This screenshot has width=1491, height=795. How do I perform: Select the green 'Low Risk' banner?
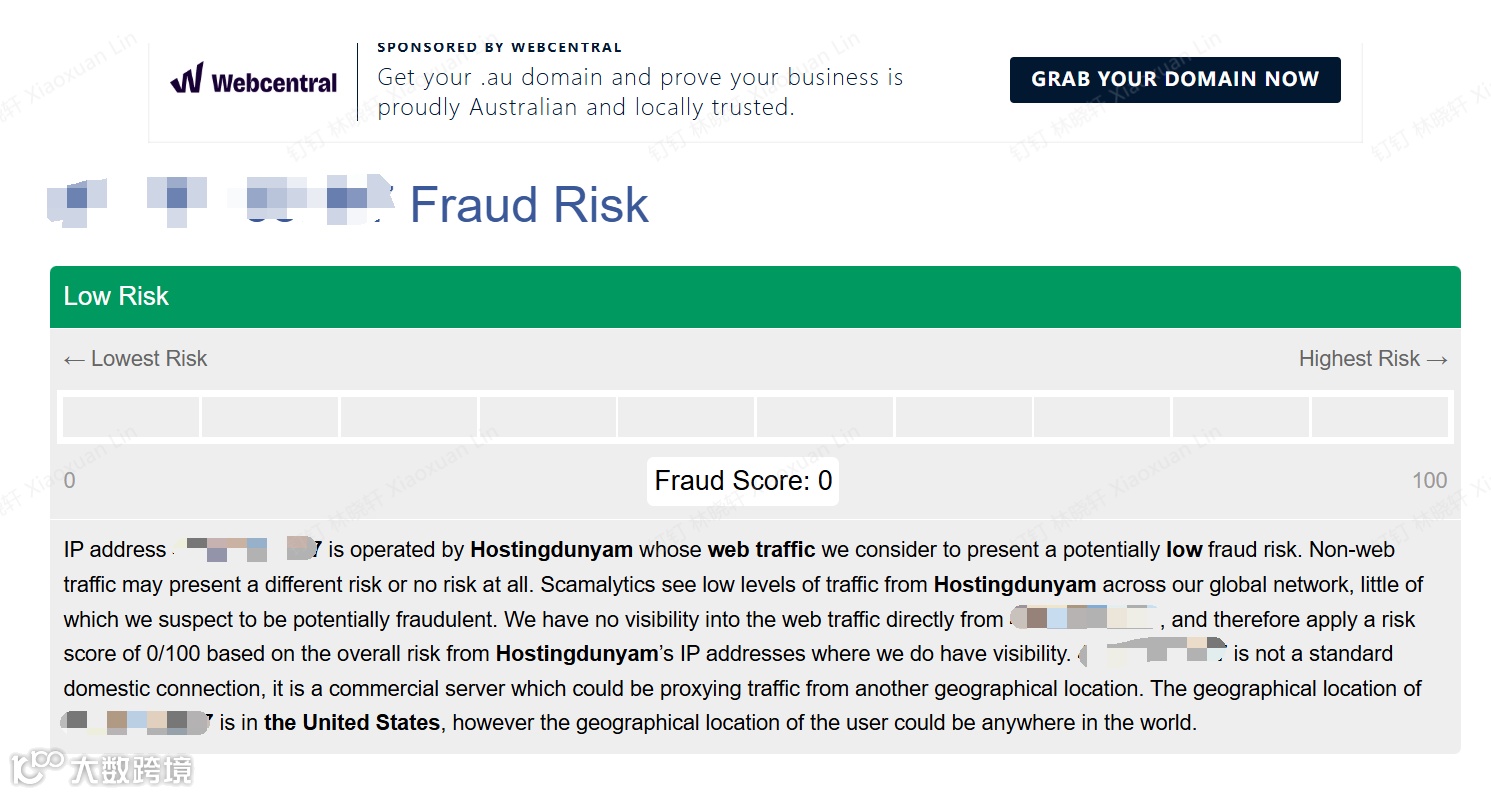(755, 296)
